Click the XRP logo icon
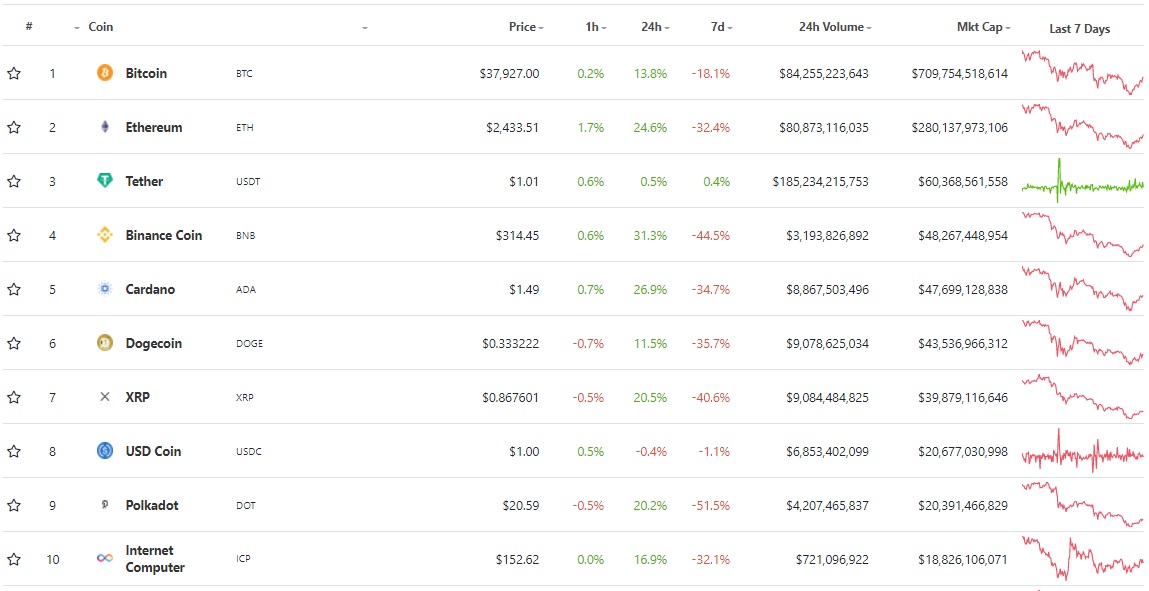 pos(105,397)
